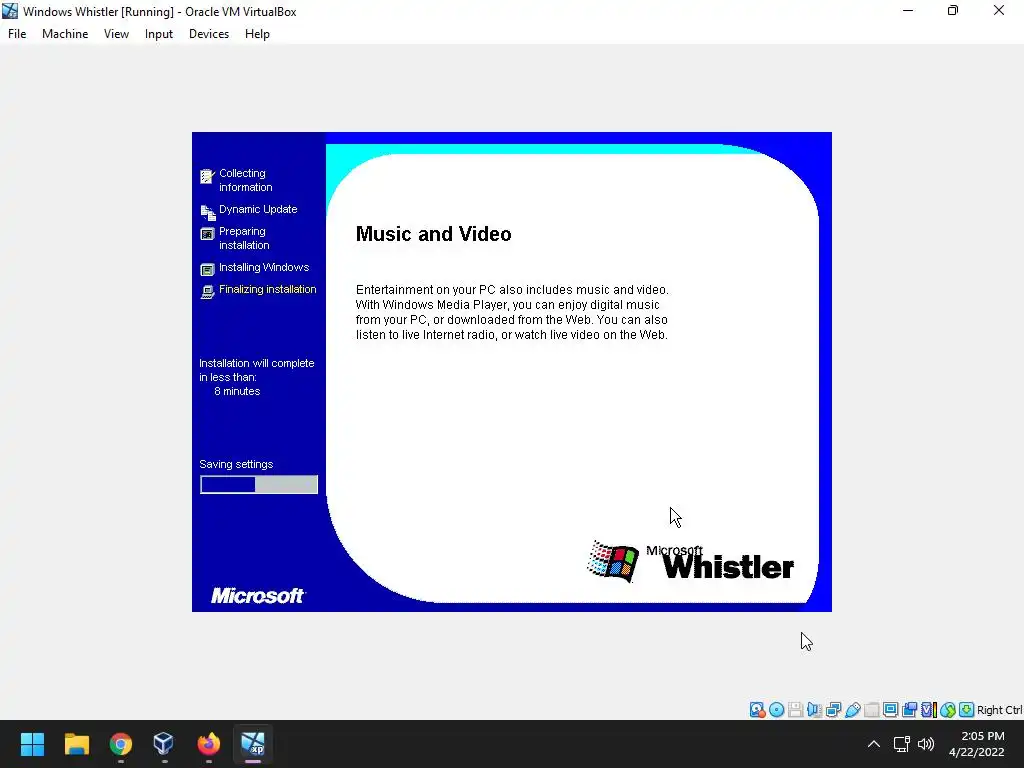Click the 8 minutes remaining text
The height and width of the screenshot is (768, 1024).
click(237, 391)
